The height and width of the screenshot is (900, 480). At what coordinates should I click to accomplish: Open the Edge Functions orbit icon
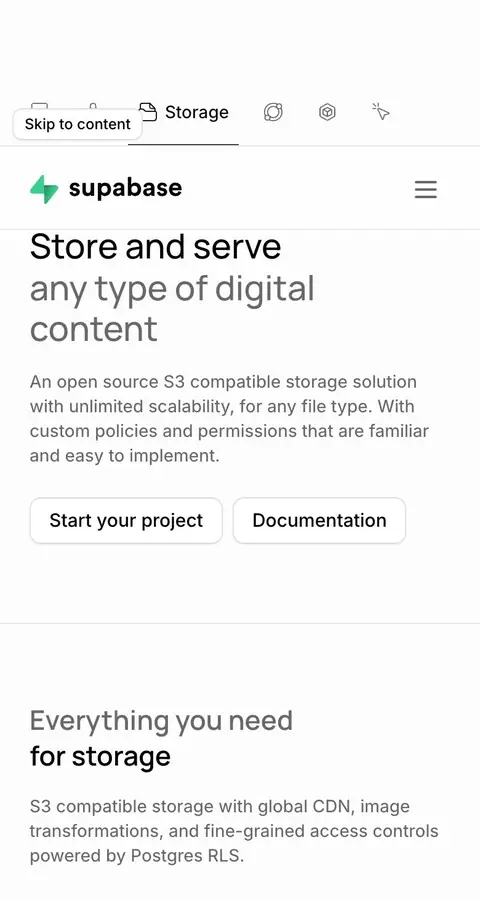pyautogui.click(x=273, y=112)
